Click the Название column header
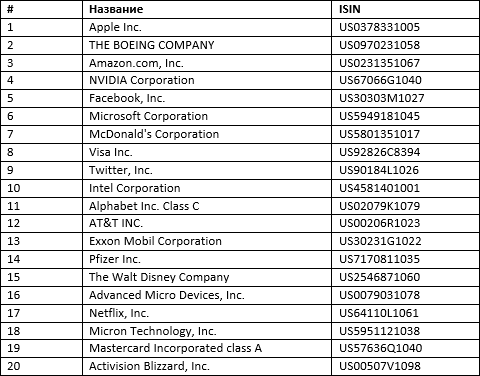The height and width of the screenshot is (376, 480). coord(116,9)
